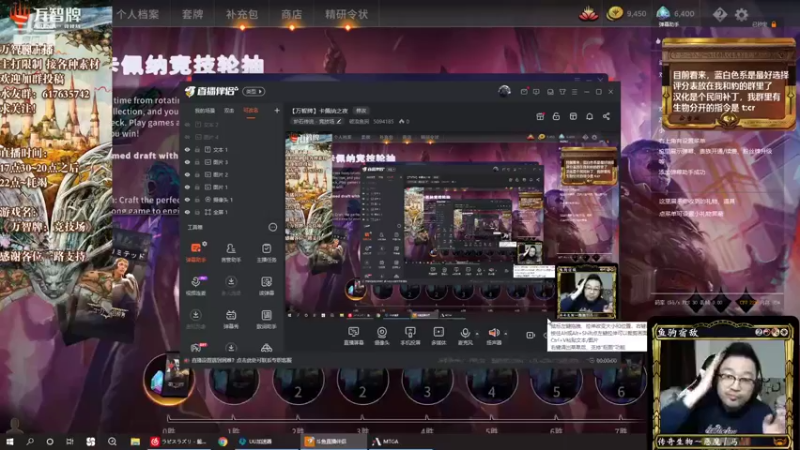Open the 主播任务 tool icon
Viewport: 800px width, 450px height.
click(266, 252)
